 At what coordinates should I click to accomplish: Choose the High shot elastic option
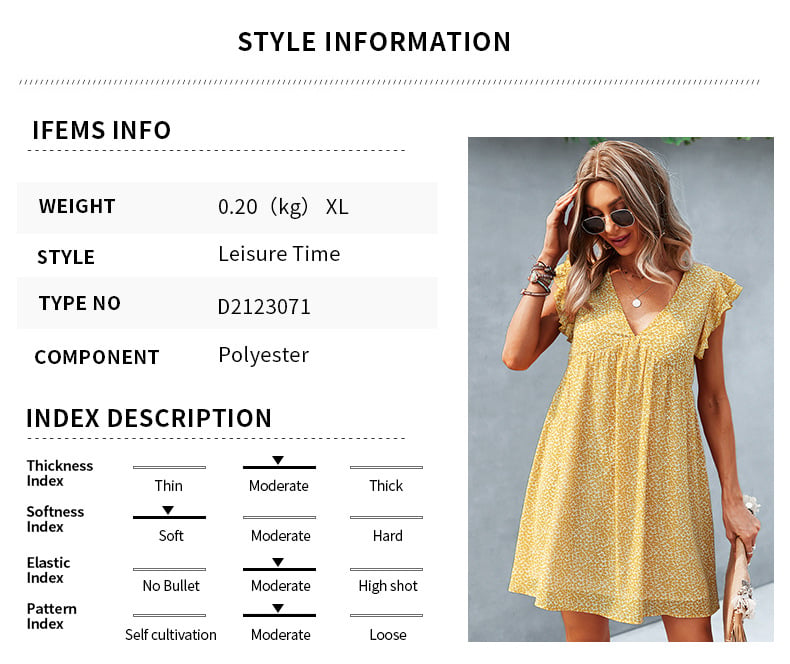pos(388,586)
